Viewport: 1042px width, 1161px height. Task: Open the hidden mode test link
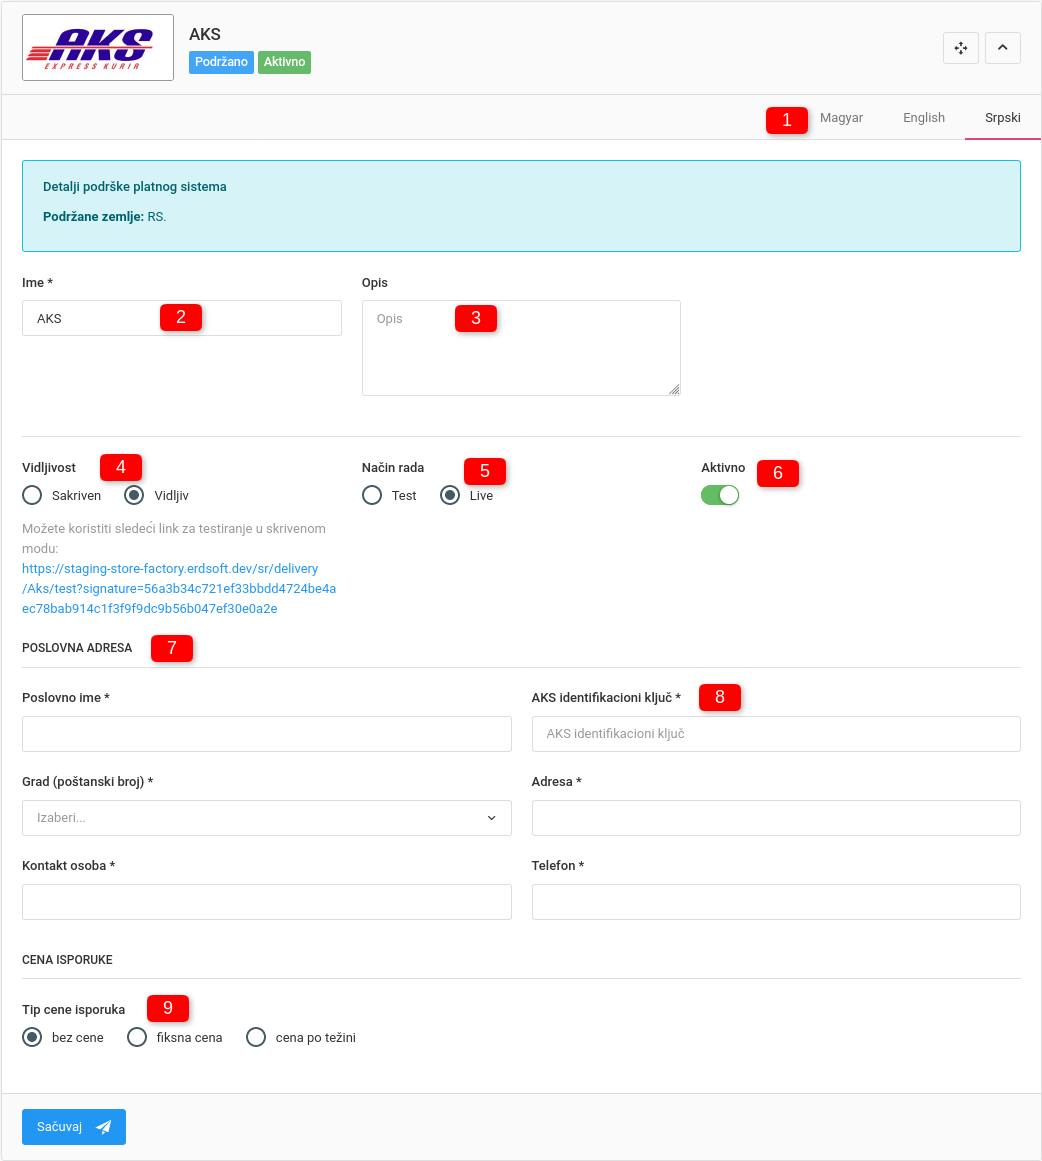pyautogui.click(x=179, y=588)
